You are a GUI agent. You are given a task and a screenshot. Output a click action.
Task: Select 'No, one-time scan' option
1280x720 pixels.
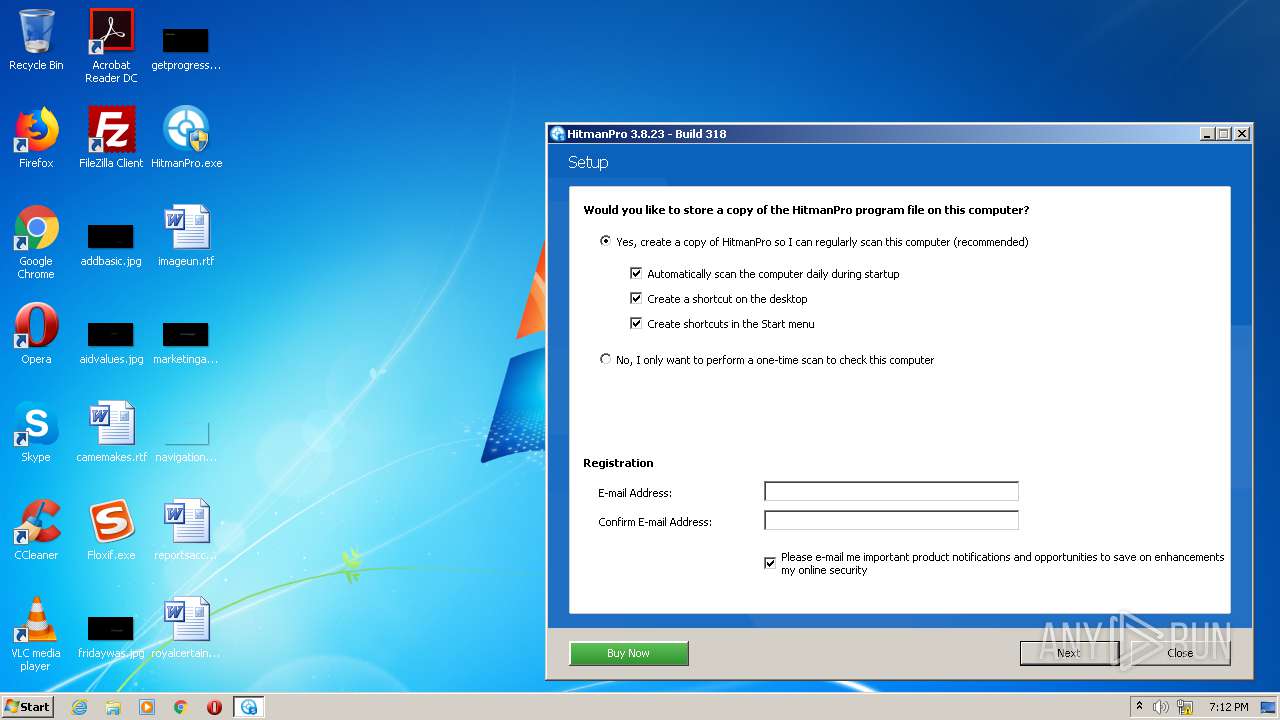605,359
